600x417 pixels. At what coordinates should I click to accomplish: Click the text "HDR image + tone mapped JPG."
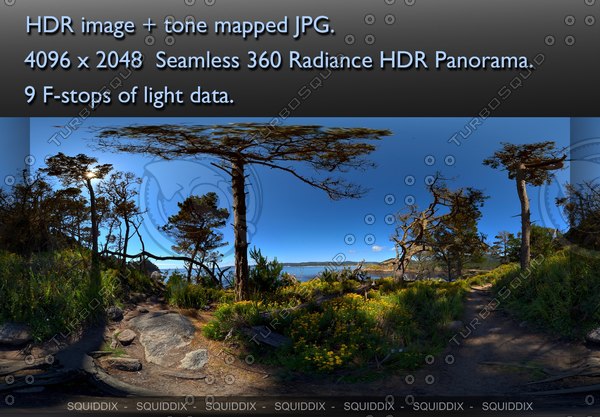pos(180,26)
